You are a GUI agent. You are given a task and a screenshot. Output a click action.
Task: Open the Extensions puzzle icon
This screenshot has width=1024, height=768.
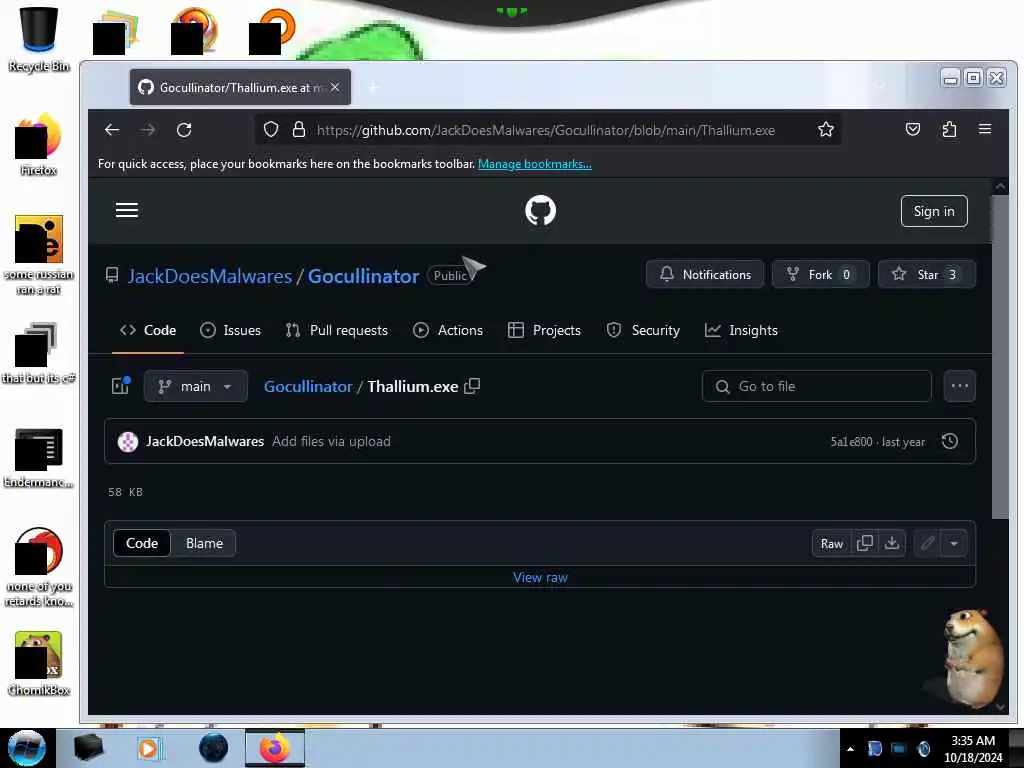point(949,130)
